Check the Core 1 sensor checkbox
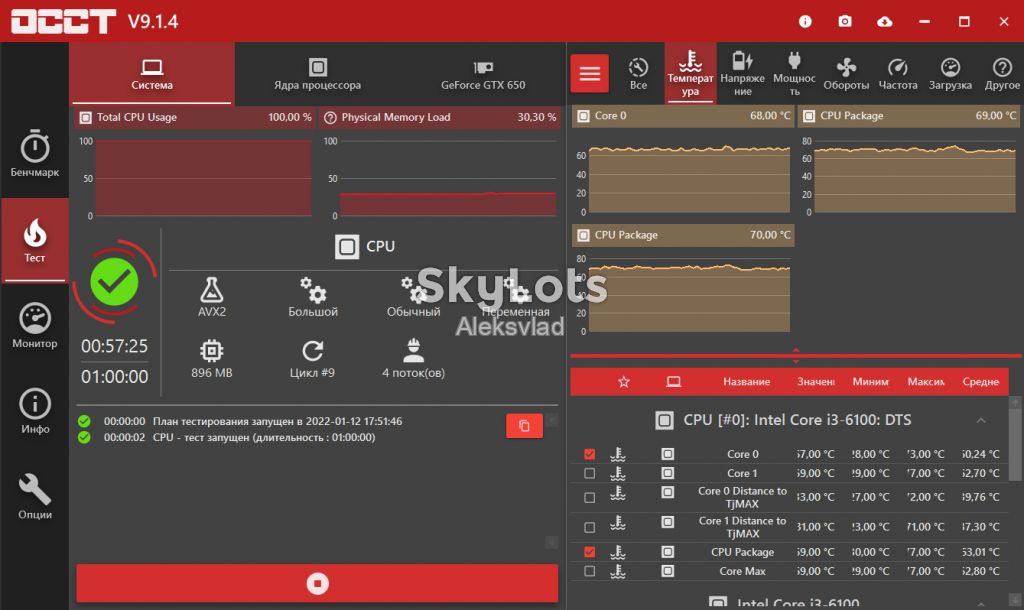The image size is (1024, 610). pos(590,473)
